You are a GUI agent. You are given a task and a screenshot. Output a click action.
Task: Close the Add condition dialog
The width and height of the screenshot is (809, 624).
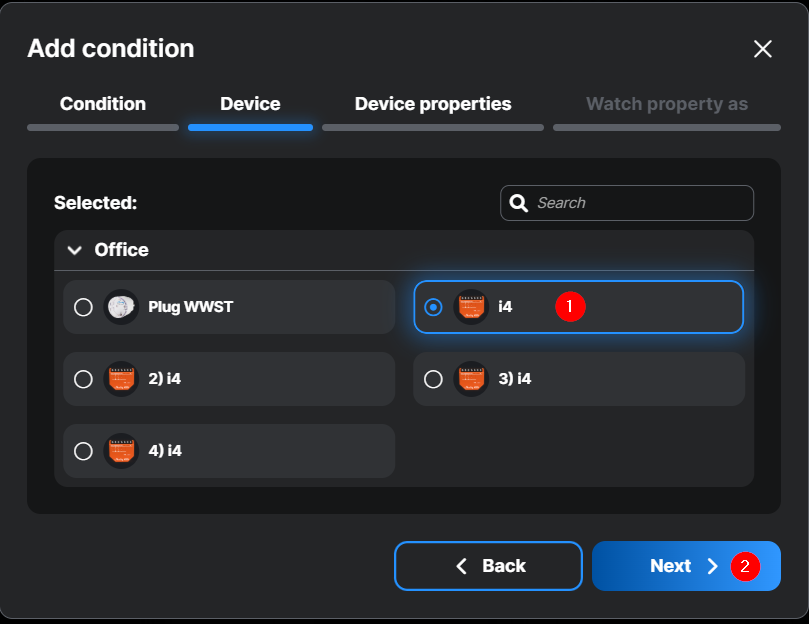763,49
